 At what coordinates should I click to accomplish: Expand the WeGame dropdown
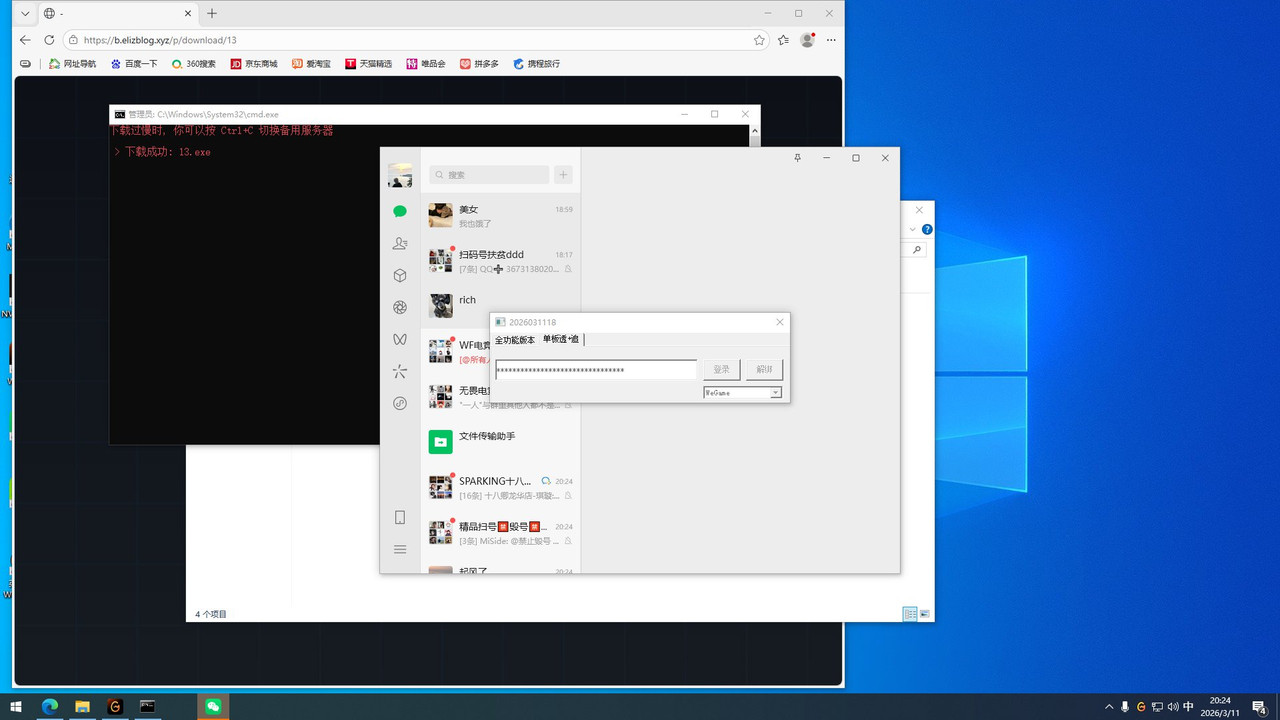tap(775, 393)
